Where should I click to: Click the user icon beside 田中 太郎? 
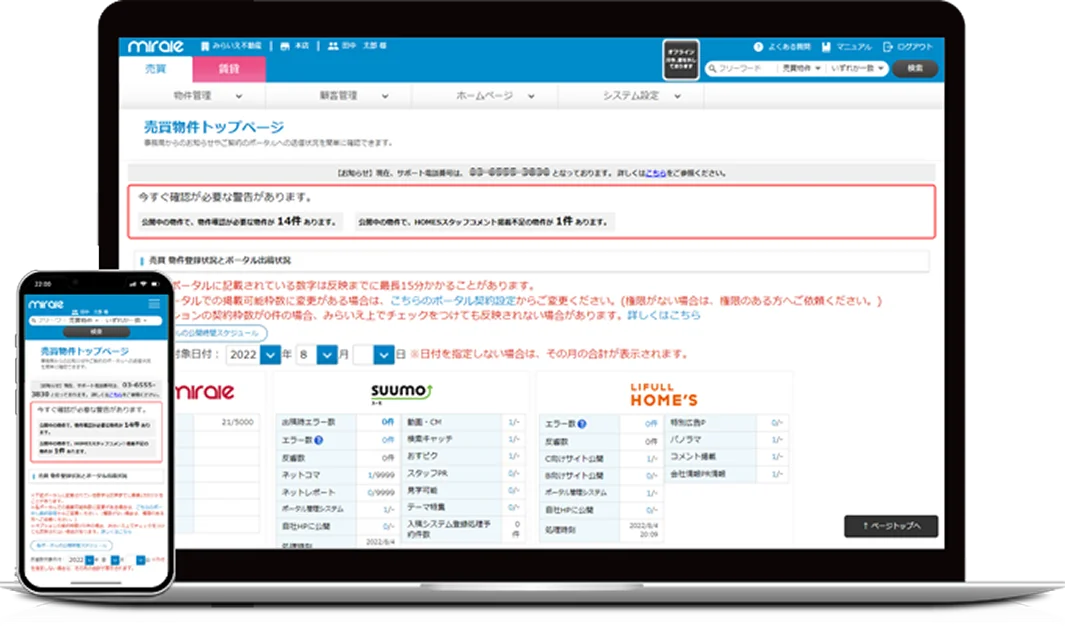[333, 44]
